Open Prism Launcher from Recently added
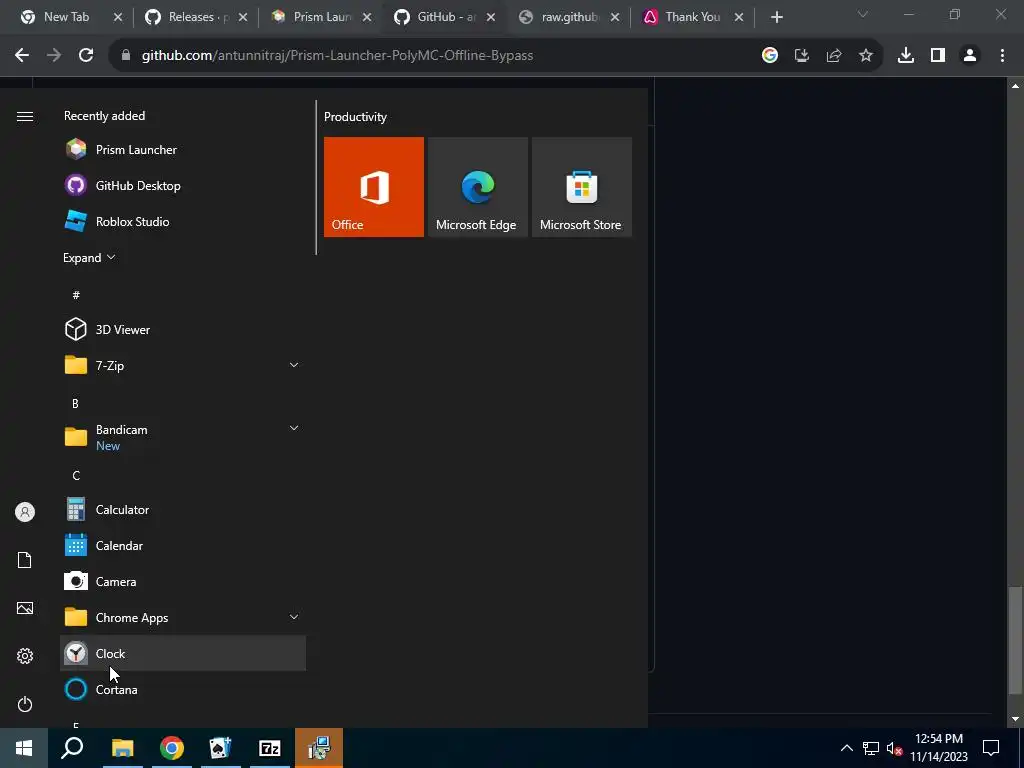 coord(183,150)
